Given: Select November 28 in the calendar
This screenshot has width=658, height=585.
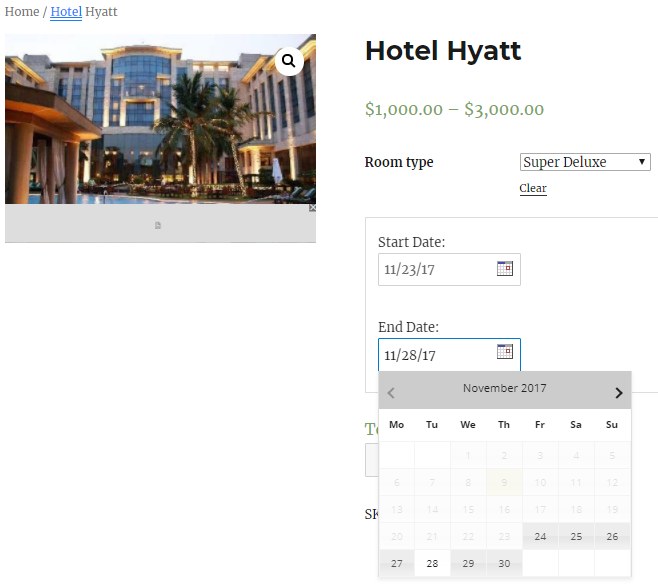Looking at the screenshot, I should (x=432, y=563).
